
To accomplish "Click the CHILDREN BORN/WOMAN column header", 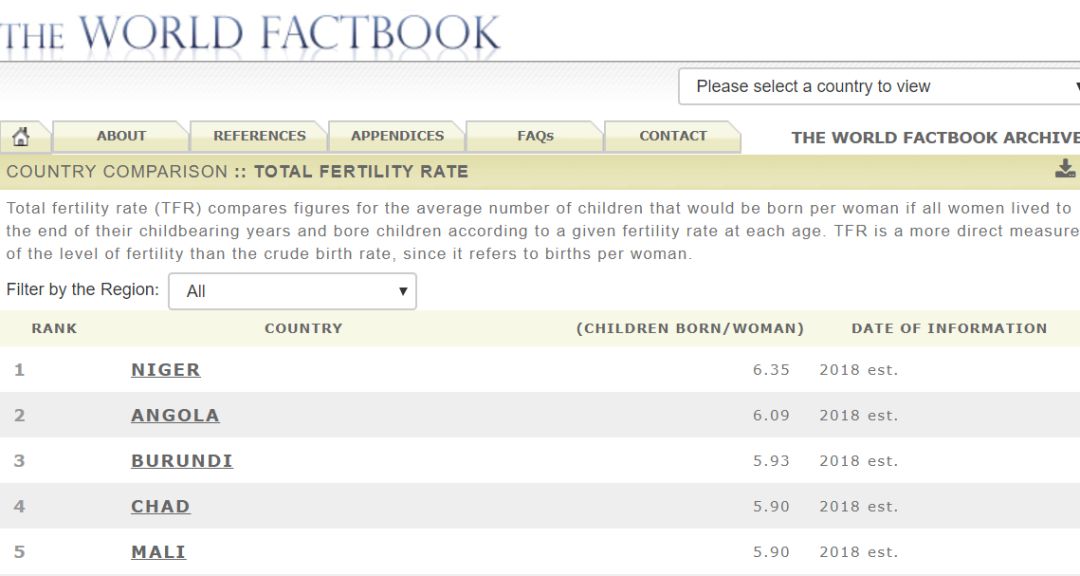I will point(690,329).
